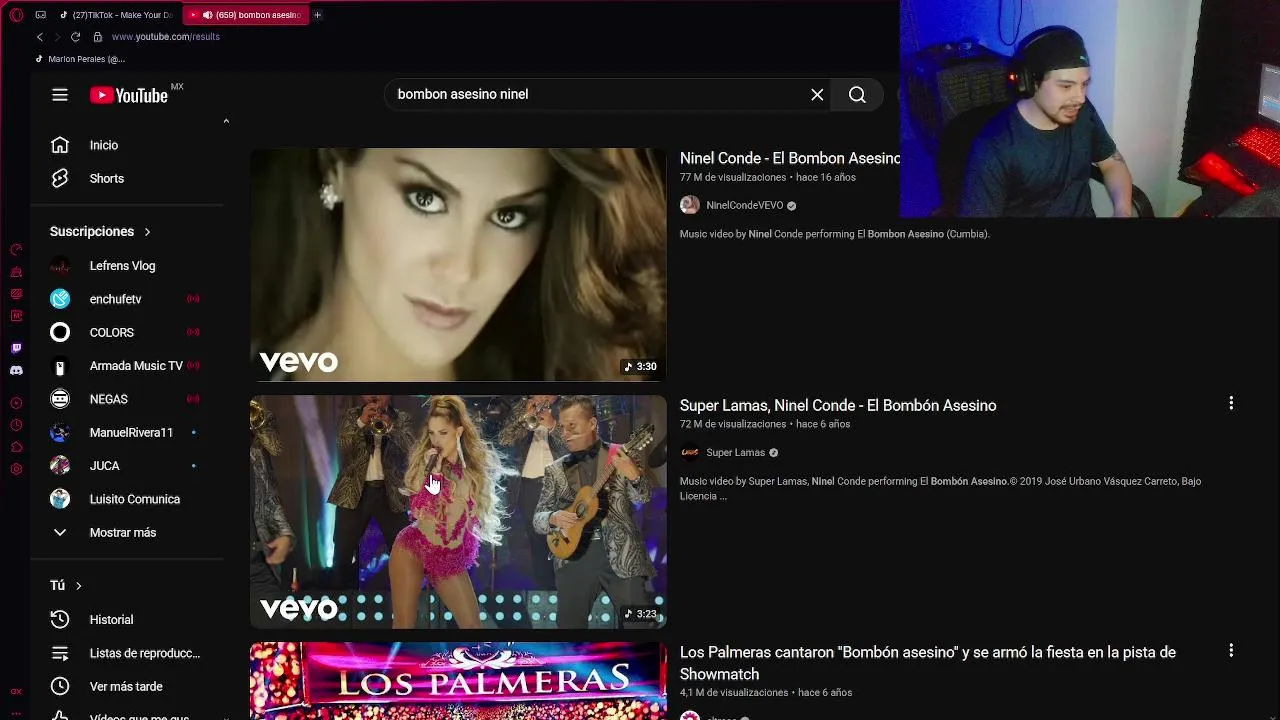
Task: Open settings gear in GX sidebar
Action: (x=16, y=469)
